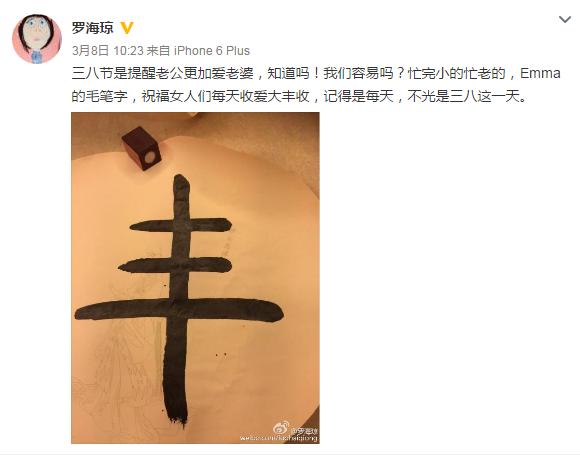Expand the post options chevron
Screen dimensions: 580x457
565,19
